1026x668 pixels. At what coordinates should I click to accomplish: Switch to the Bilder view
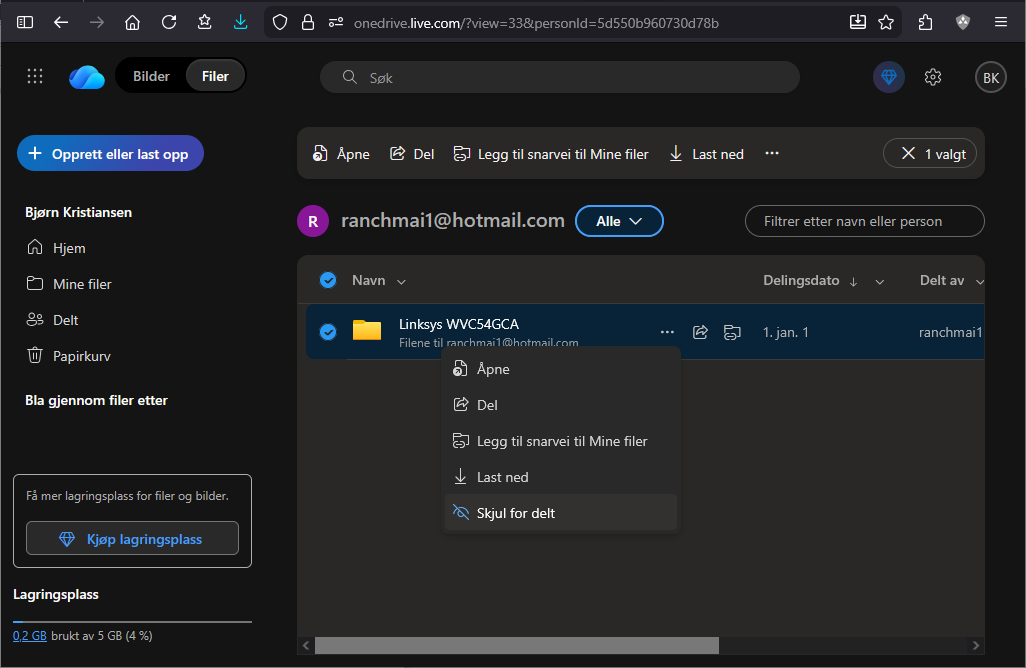(x=151, y=76)
